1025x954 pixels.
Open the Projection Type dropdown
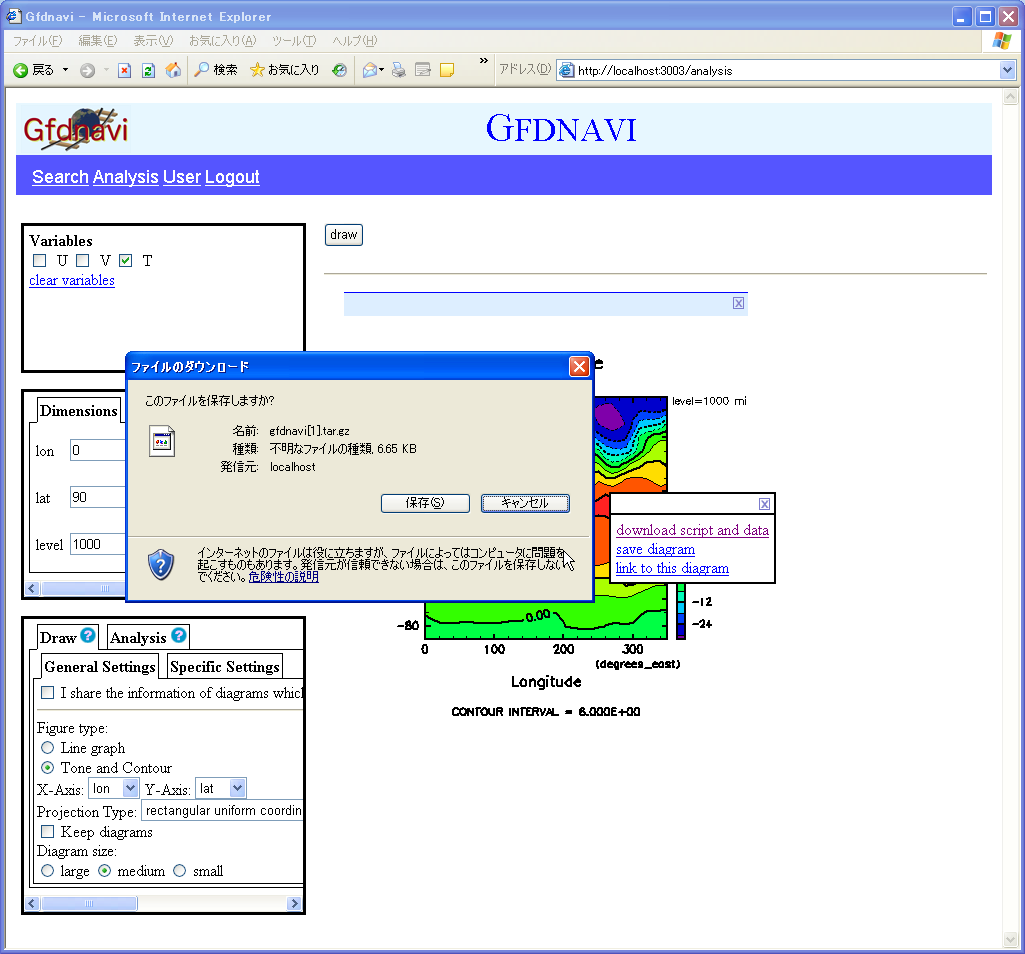click(x=222, y=811)
